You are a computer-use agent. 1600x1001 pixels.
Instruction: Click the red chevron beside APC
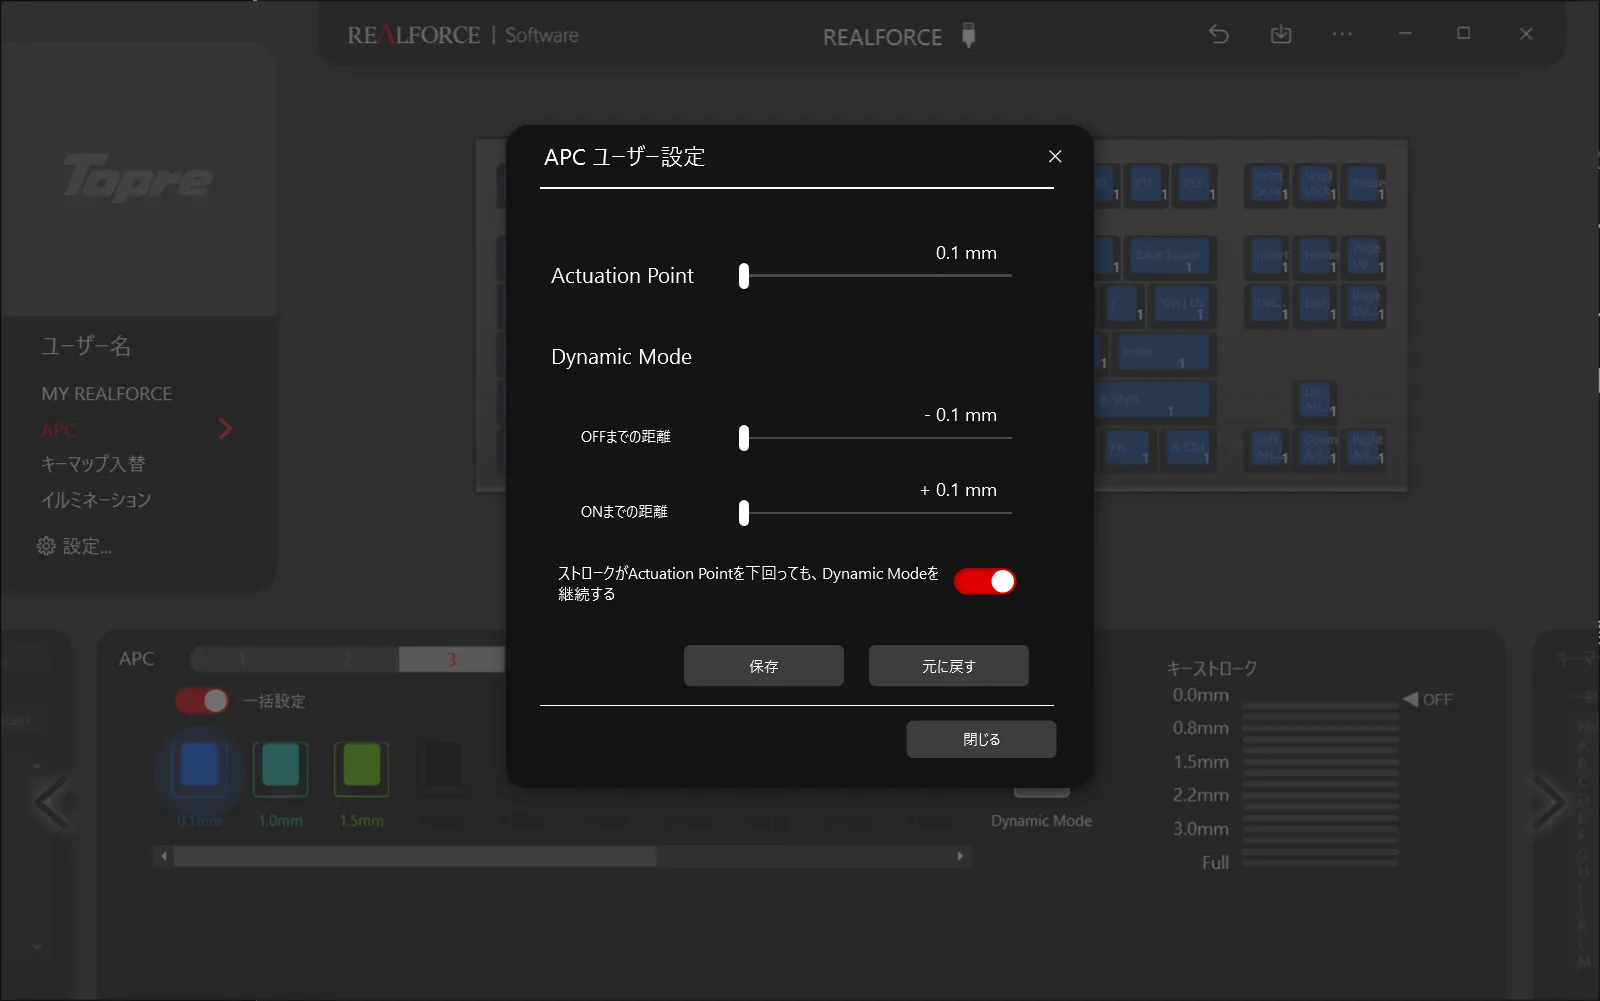225,429
